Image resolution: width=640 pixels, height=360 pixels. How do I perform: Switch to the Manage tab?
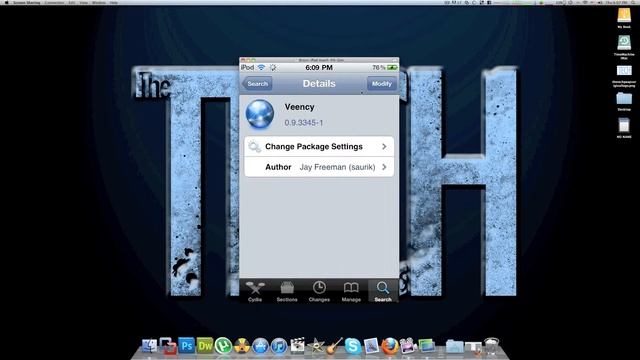(x=351, y=291)
